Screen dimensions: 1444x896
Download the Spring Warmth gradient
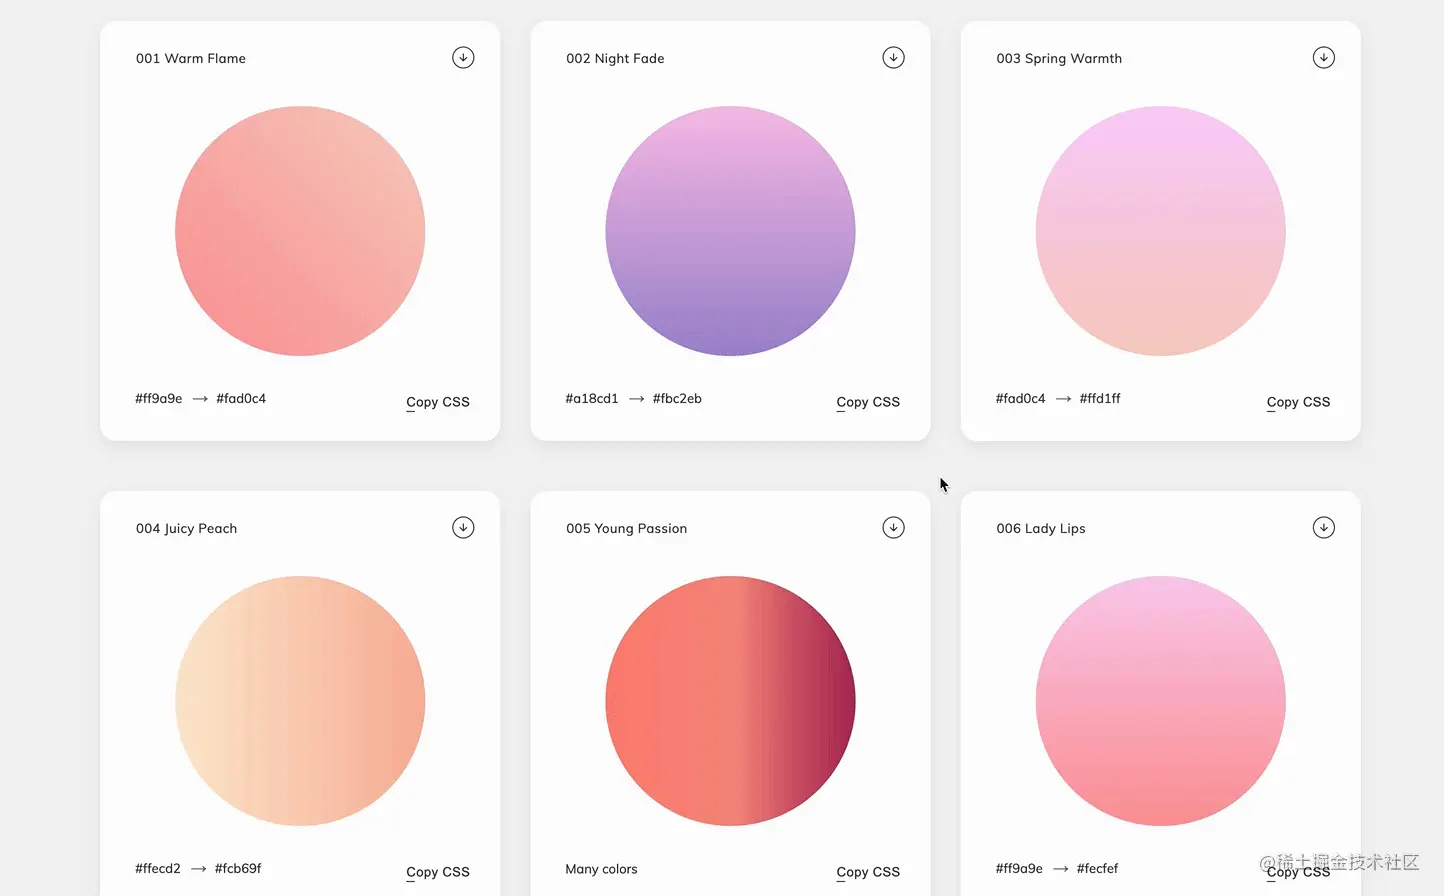[1324, 57]
